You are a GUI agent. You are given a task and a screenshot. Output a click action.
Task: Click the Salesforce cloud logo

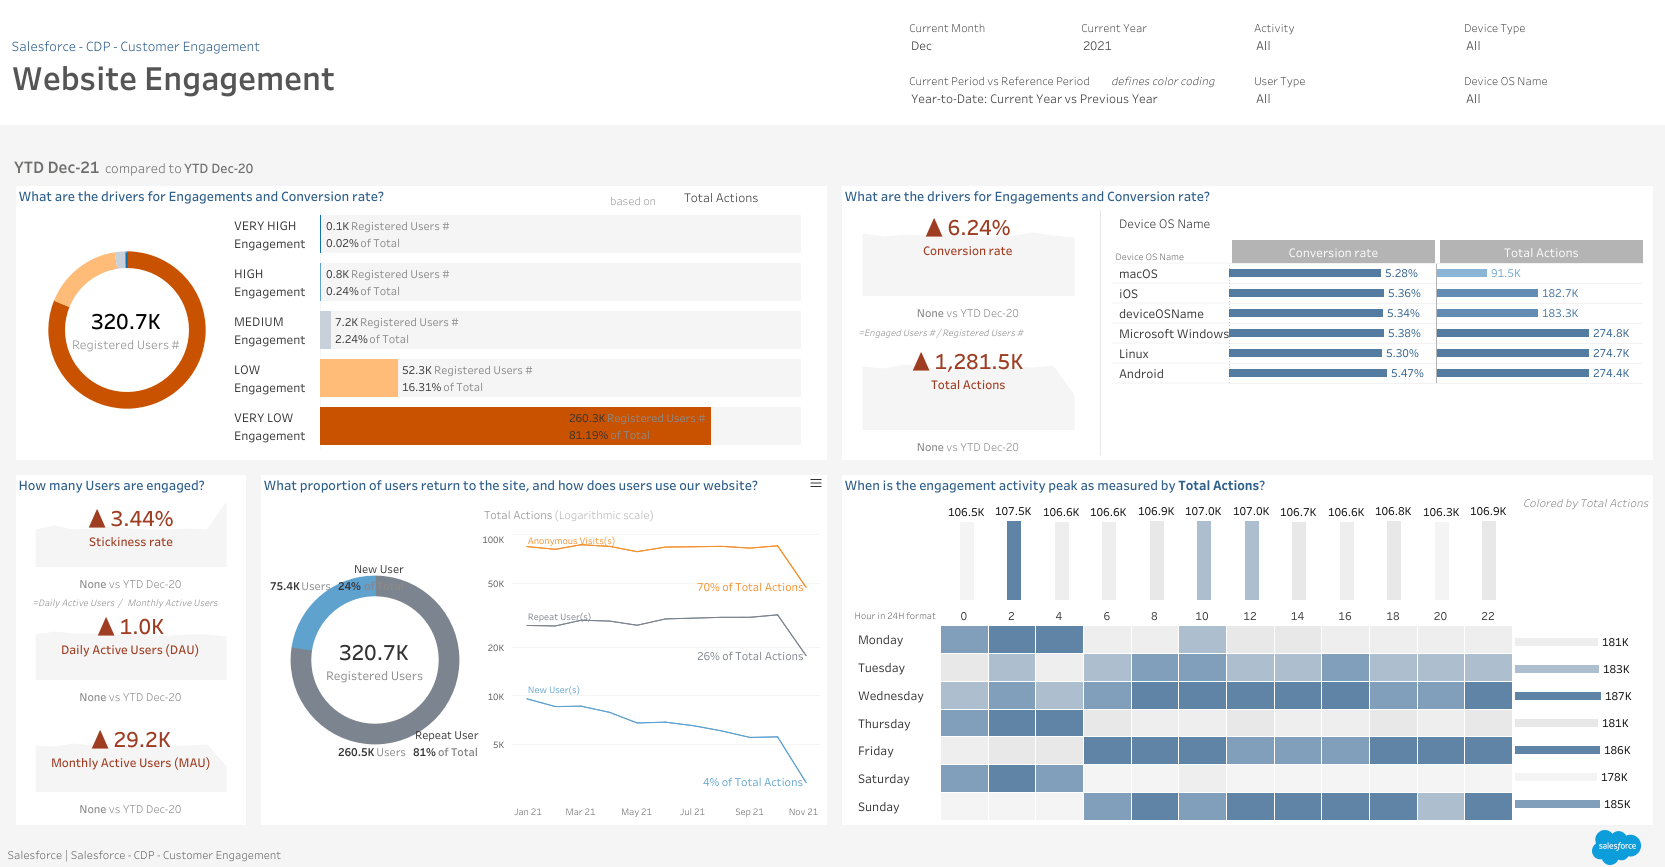point(1616,846)
